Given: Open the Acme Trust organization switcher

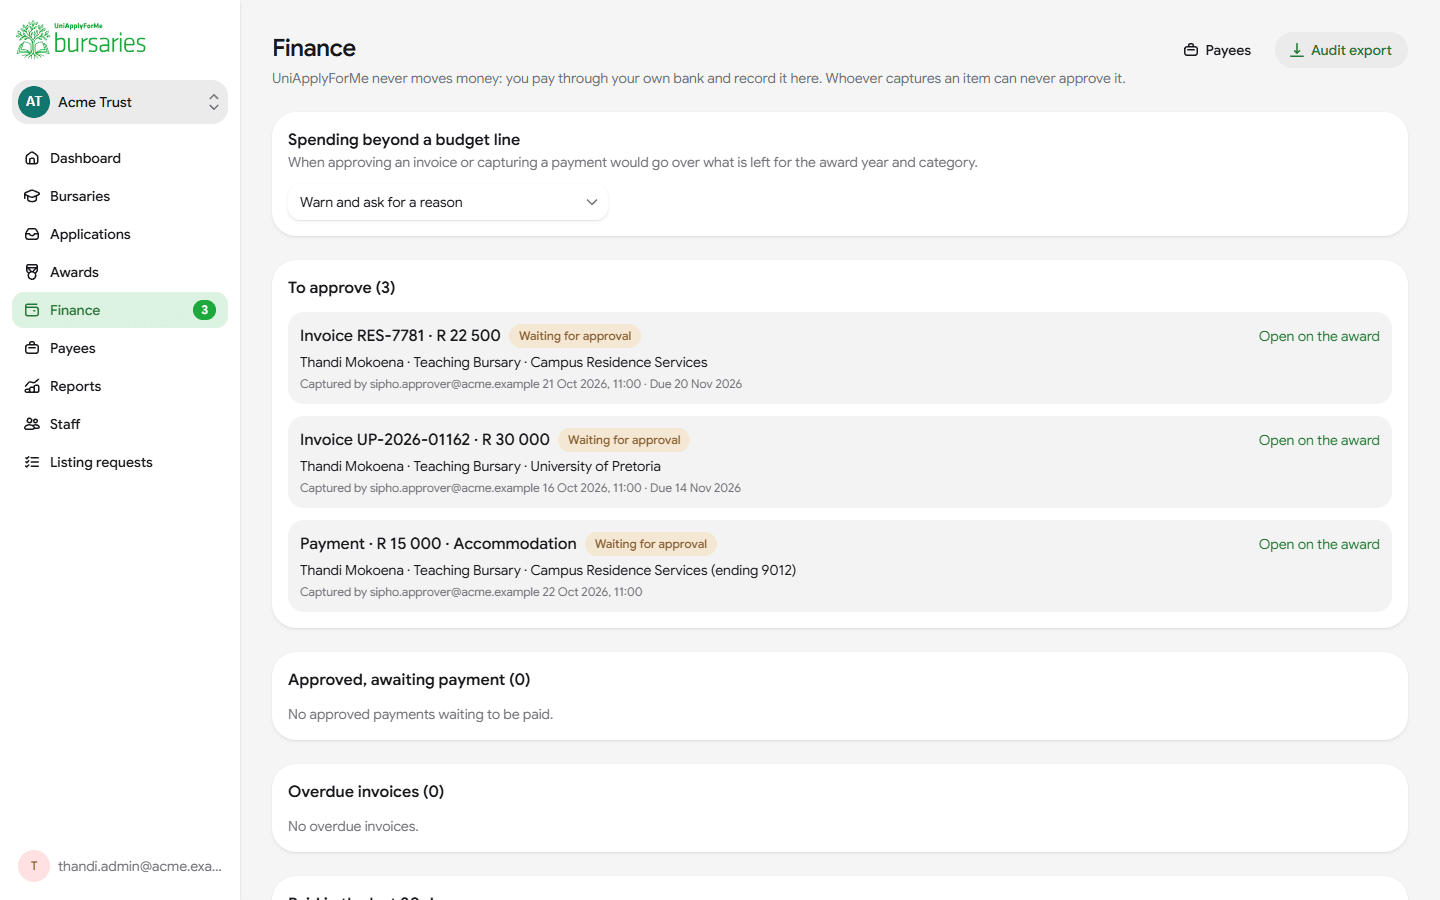Looking at the screenshot, I should pos(120,102).
